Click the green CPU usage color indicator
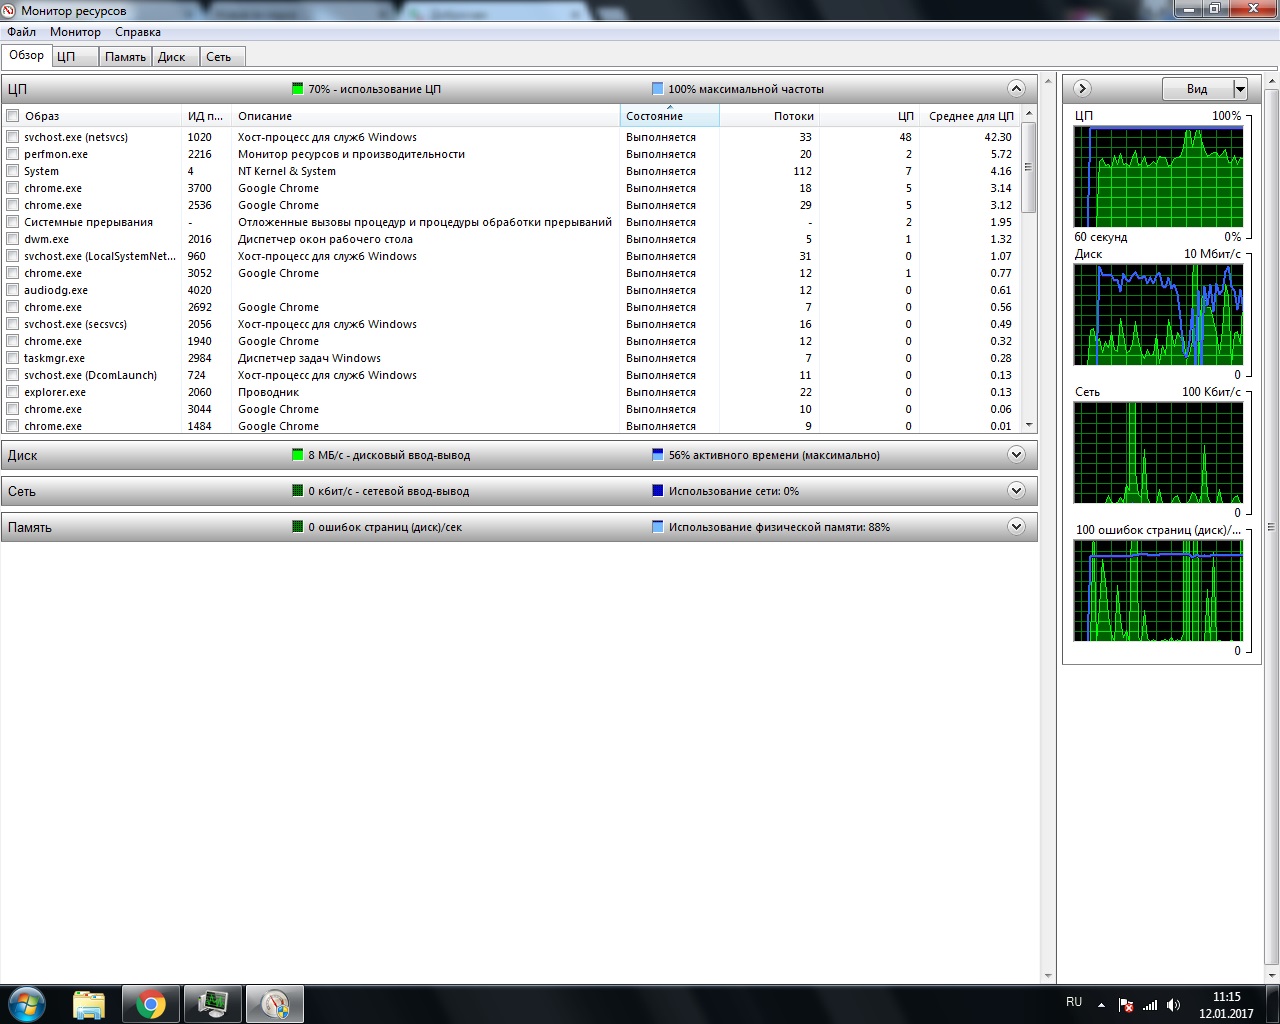 tap(297, 89)
